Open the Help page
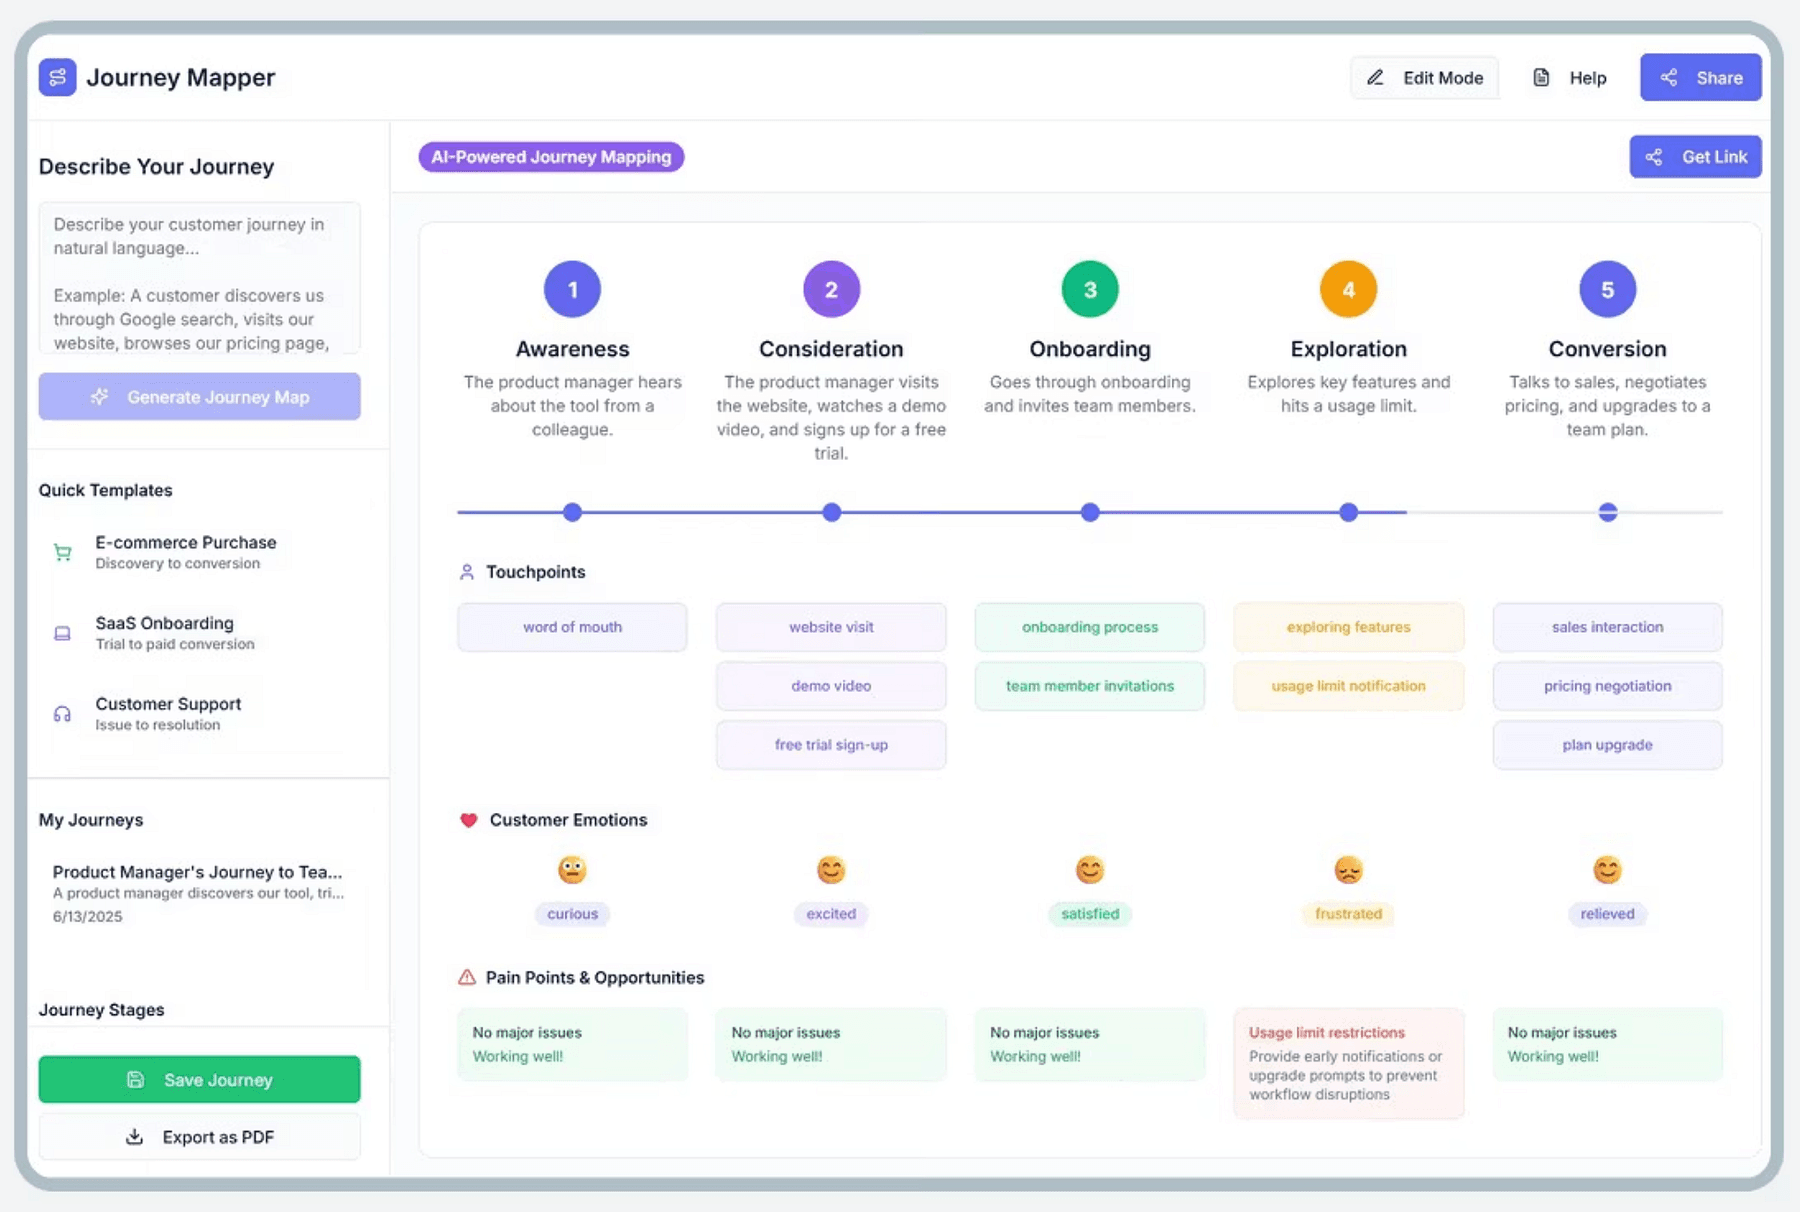 [1570, 78]
